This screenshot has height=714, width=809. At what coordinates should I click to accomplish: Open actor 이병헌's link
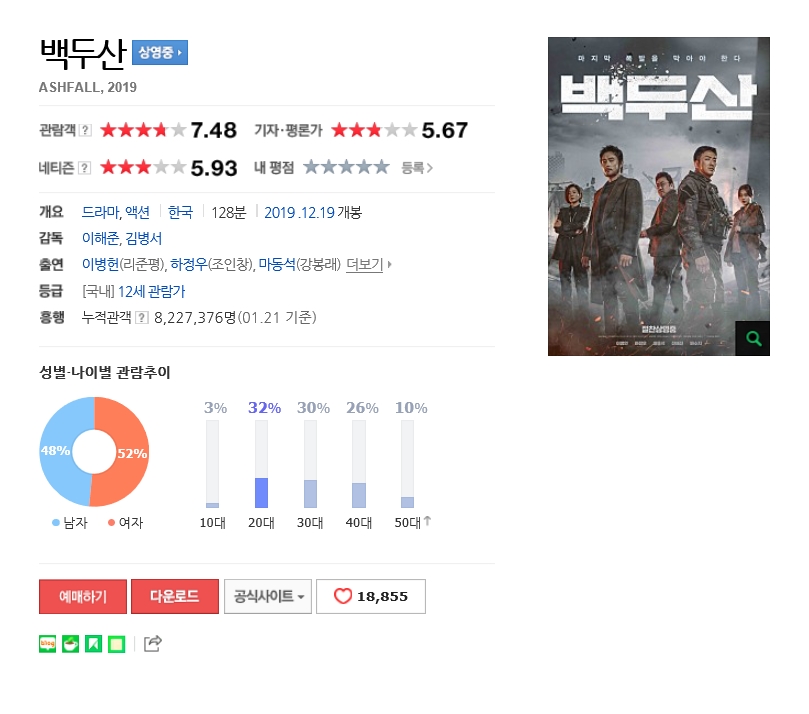click(100, 265)
